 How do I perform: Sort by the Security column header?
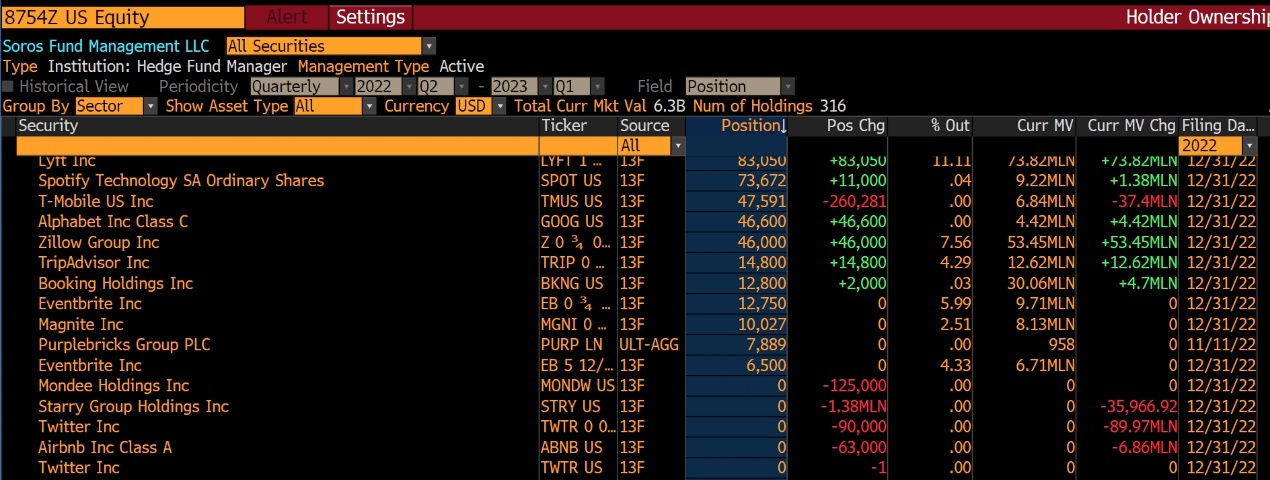click(x=277, y=126)
